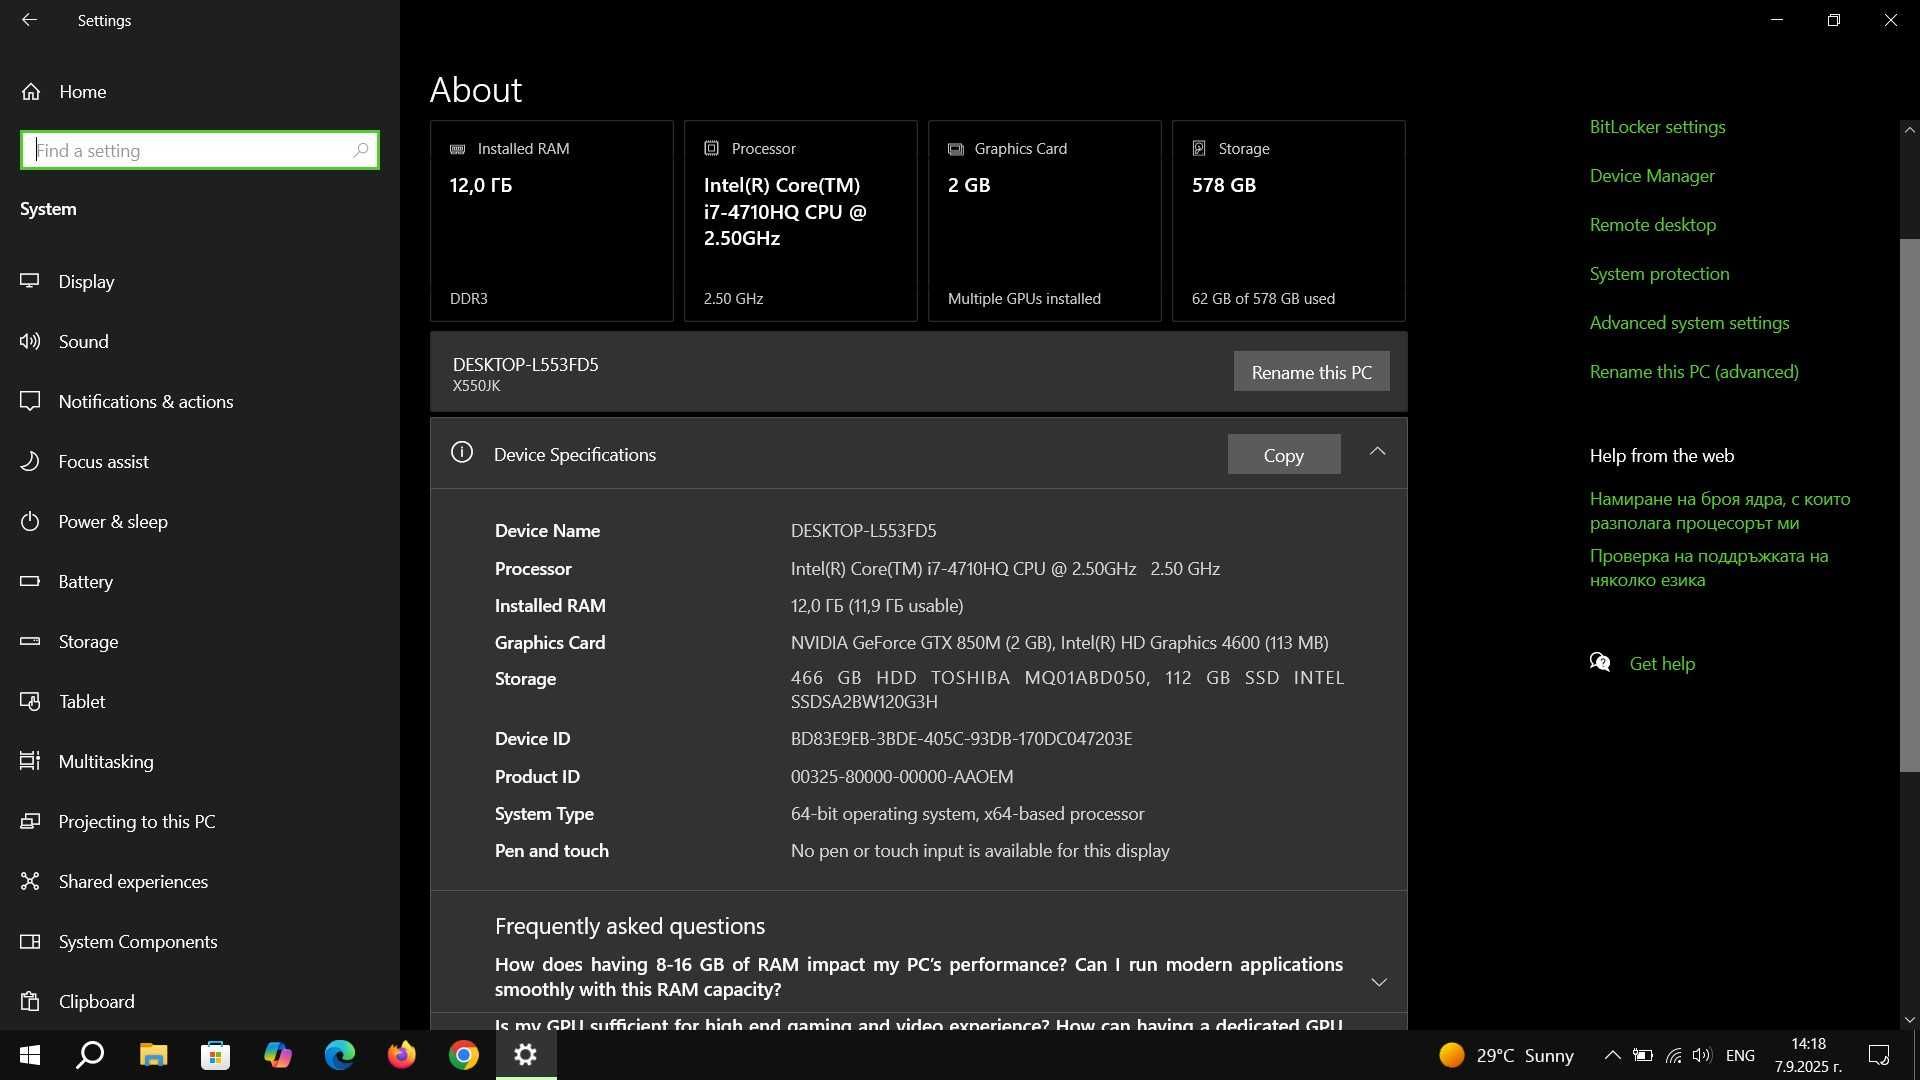1920x1080 pixels.
Task: Open Rename this PC (advanced) link
Action: pos(1694,372)
